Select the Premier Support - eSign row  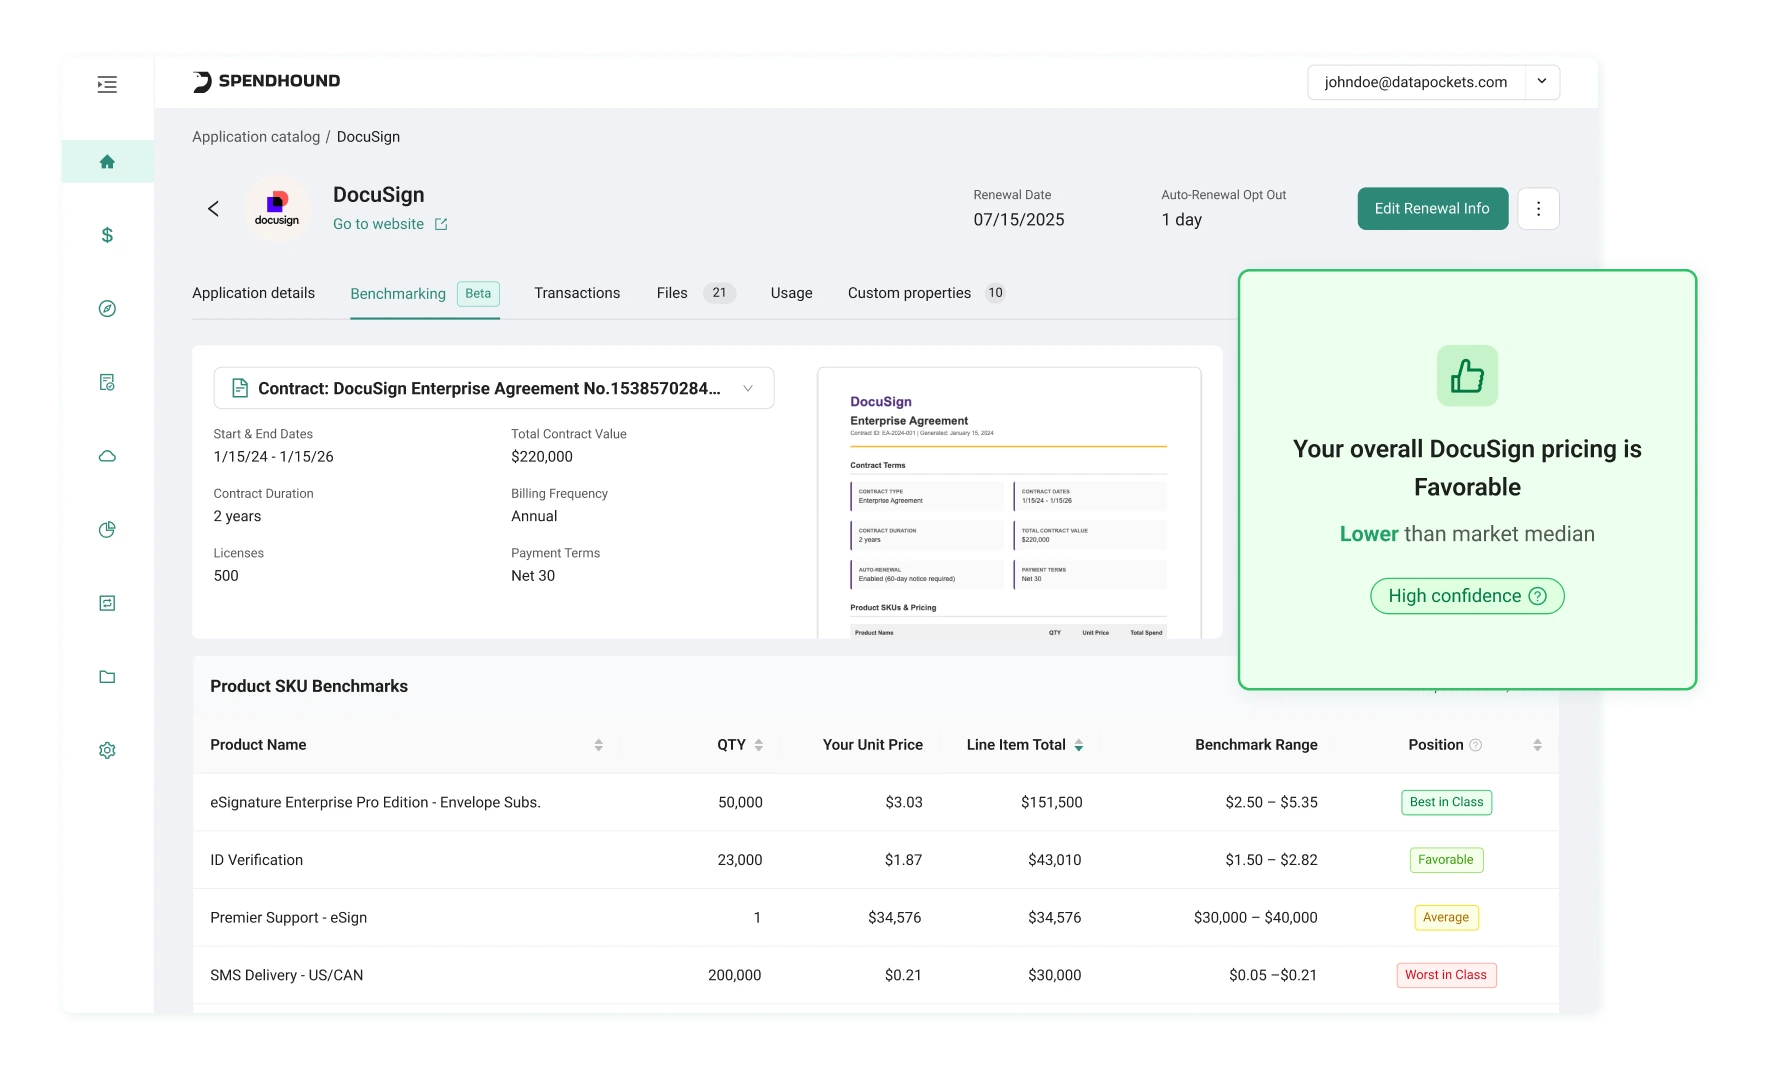tap(875, 917)
